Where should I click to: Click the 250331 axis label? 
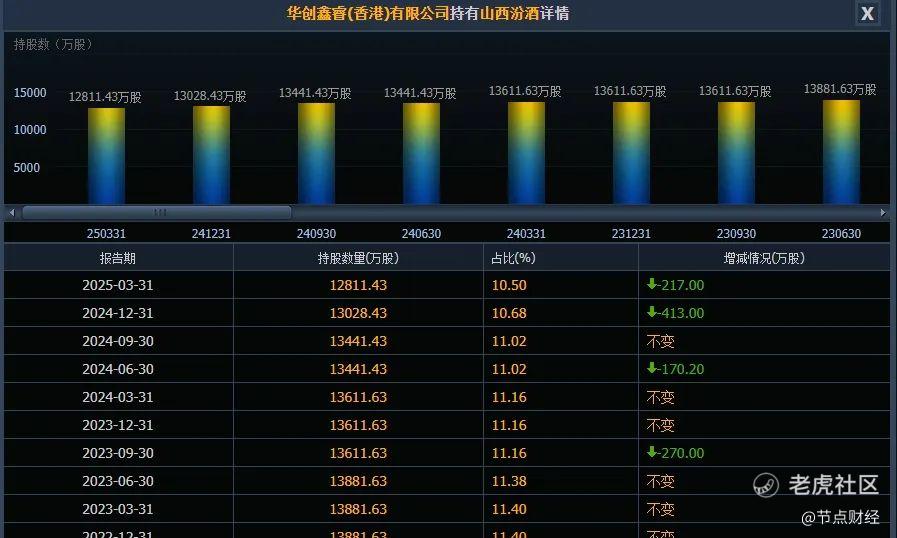pyautogui.click(x=106, y=234)
